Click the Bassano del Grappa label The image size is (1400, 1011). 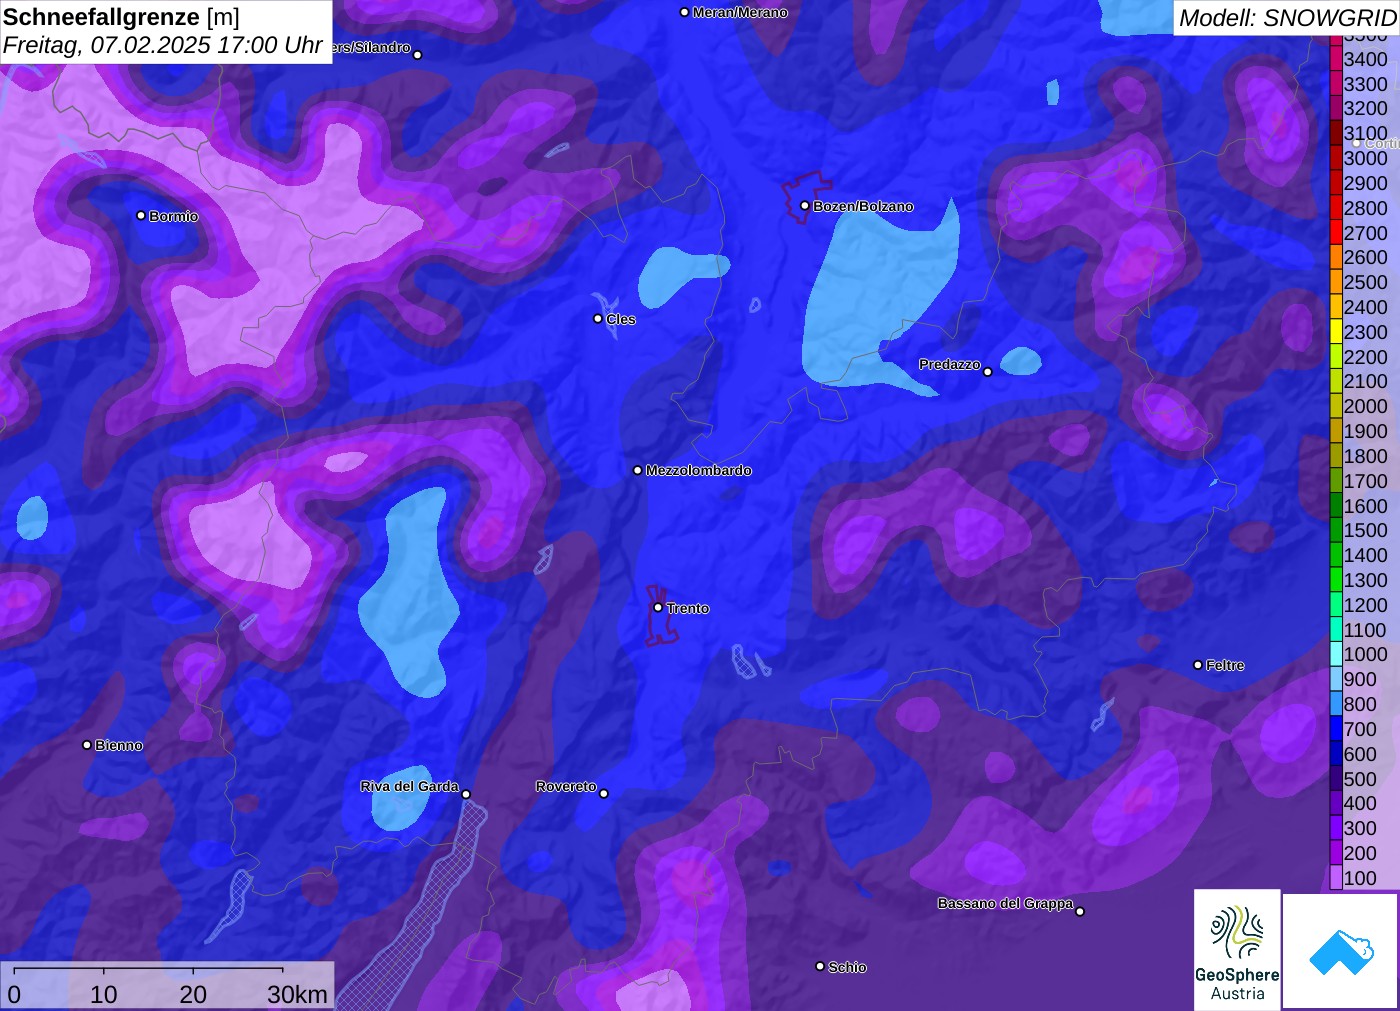click(x=1005, y=903)
